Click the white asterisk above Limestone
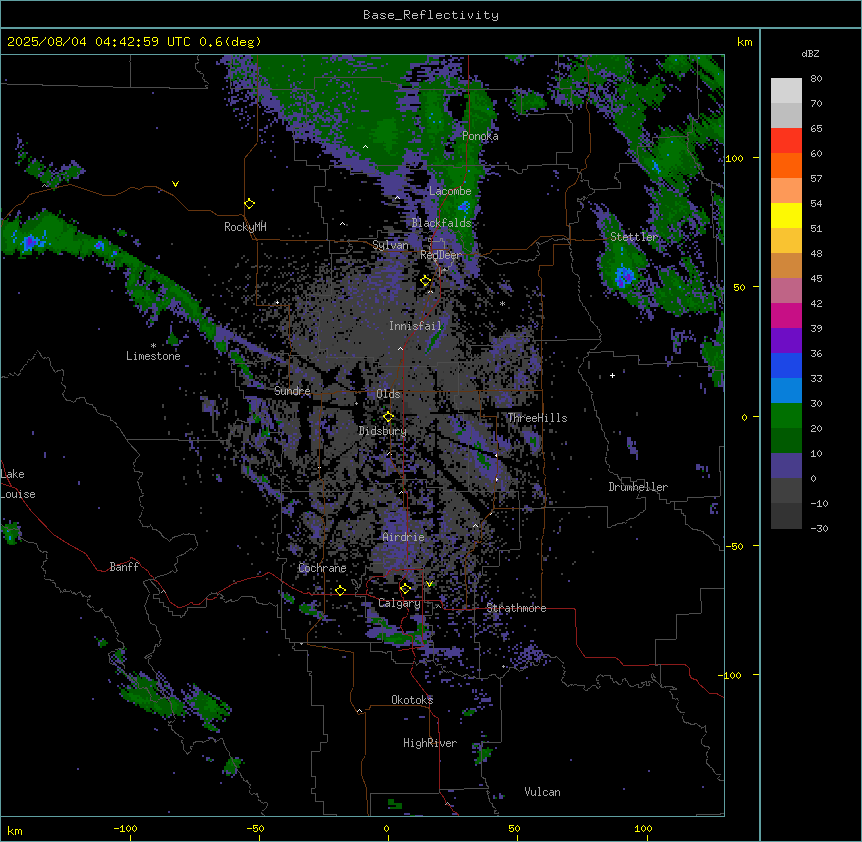 [153, 346]
